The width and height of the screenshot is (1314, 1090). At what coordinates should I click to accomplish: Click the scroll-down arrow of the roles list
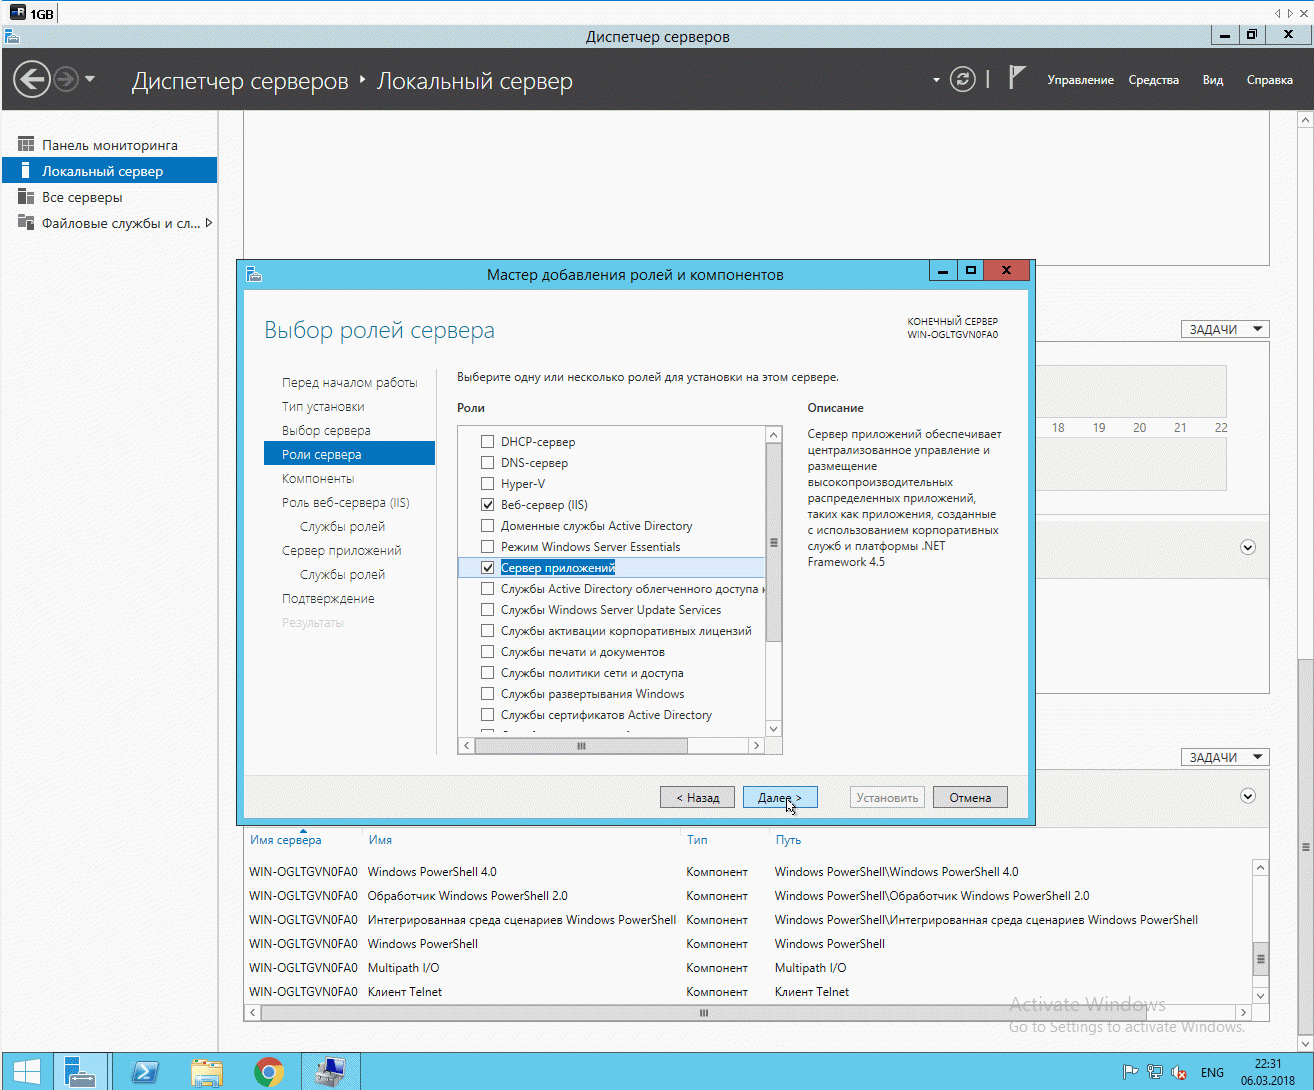click(773, 728)
